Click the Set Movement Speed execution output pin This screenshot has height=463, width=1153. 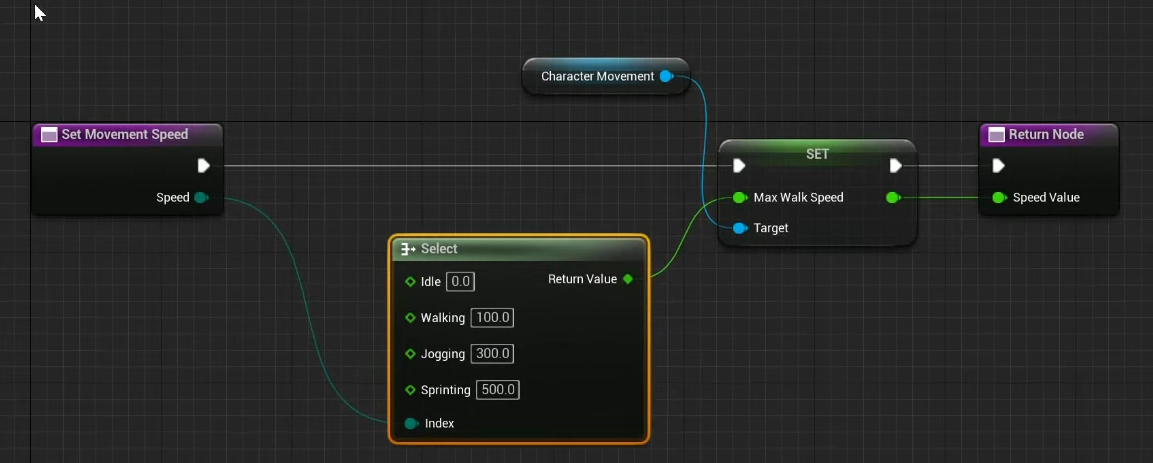tap(203, 166)
